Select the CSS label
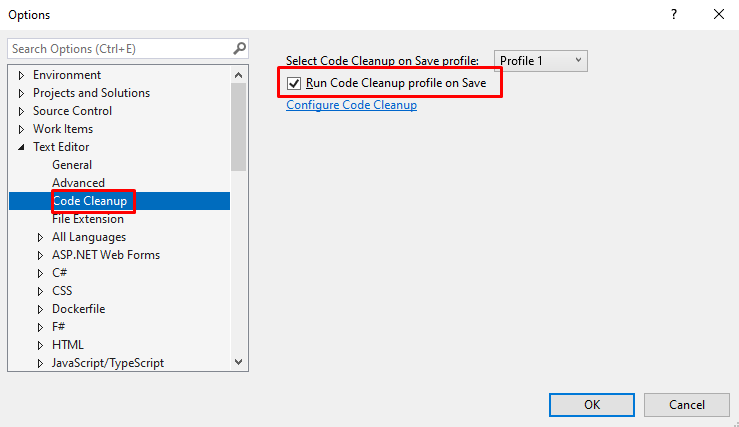739x427 pixels. click(62, 291)
